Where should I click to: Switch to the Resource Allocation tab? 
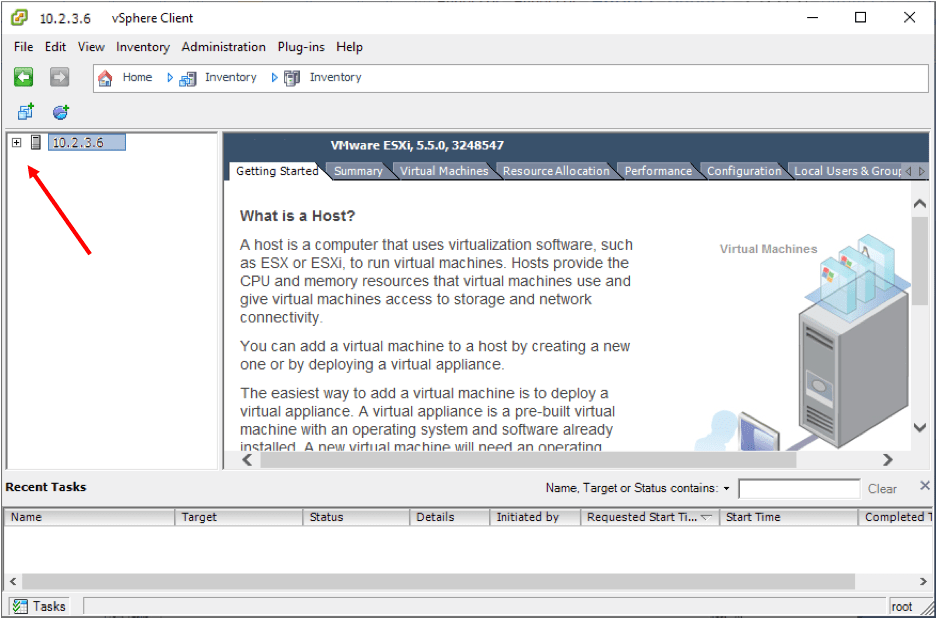tap(556, 171)
